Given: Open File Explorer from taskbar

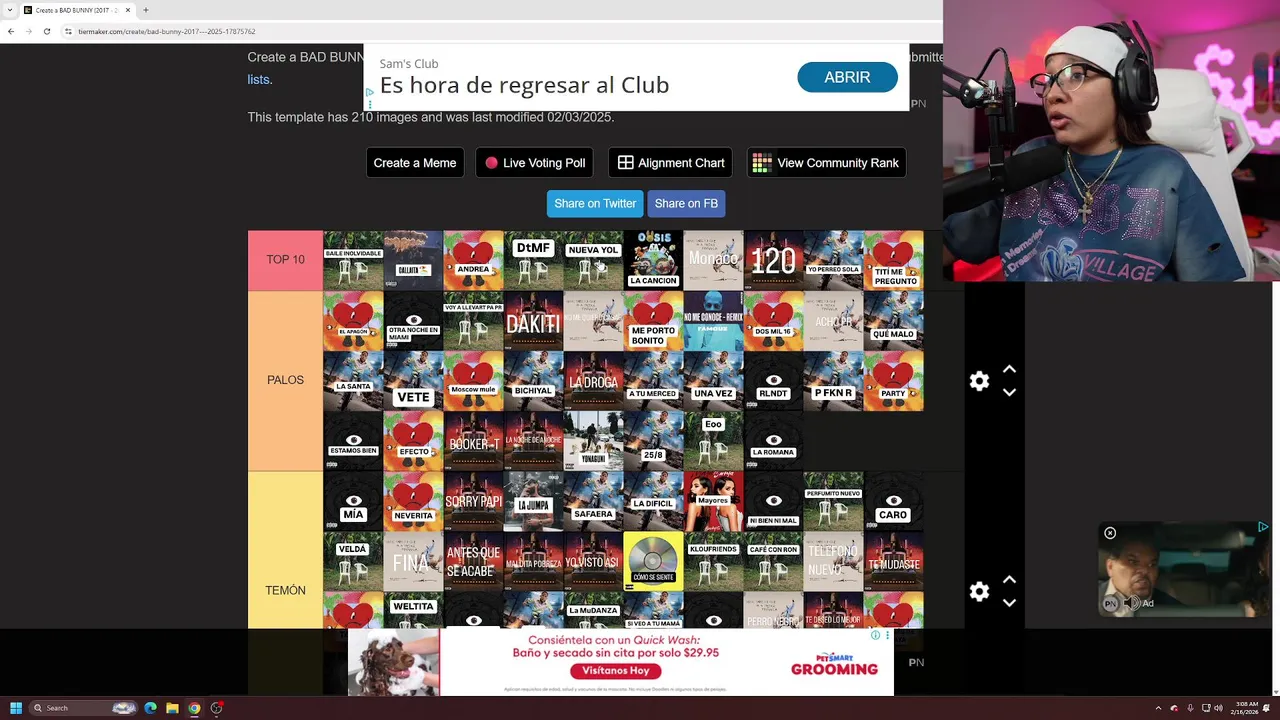Looking at the screenshot, I should 172,708.
